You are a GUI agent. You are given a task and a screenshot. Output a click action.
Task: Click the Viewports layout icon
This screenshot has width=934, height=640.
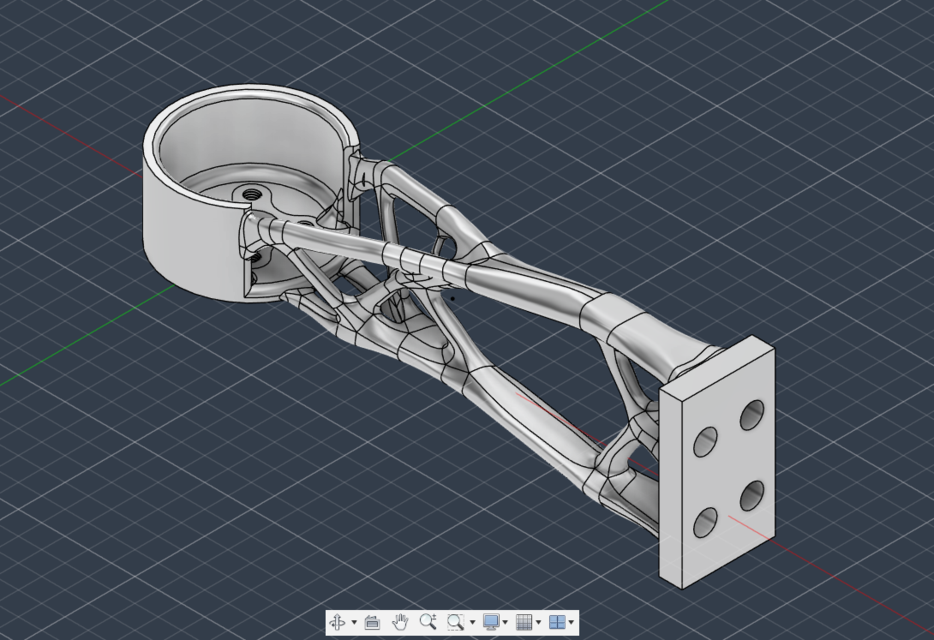tap(557, 621)
